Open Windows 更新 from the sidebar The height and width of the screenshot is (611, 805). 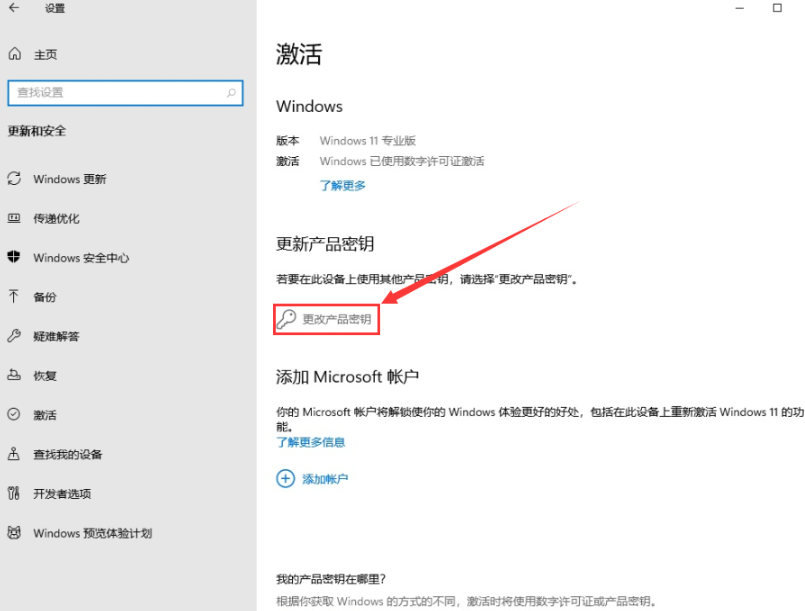69,179
